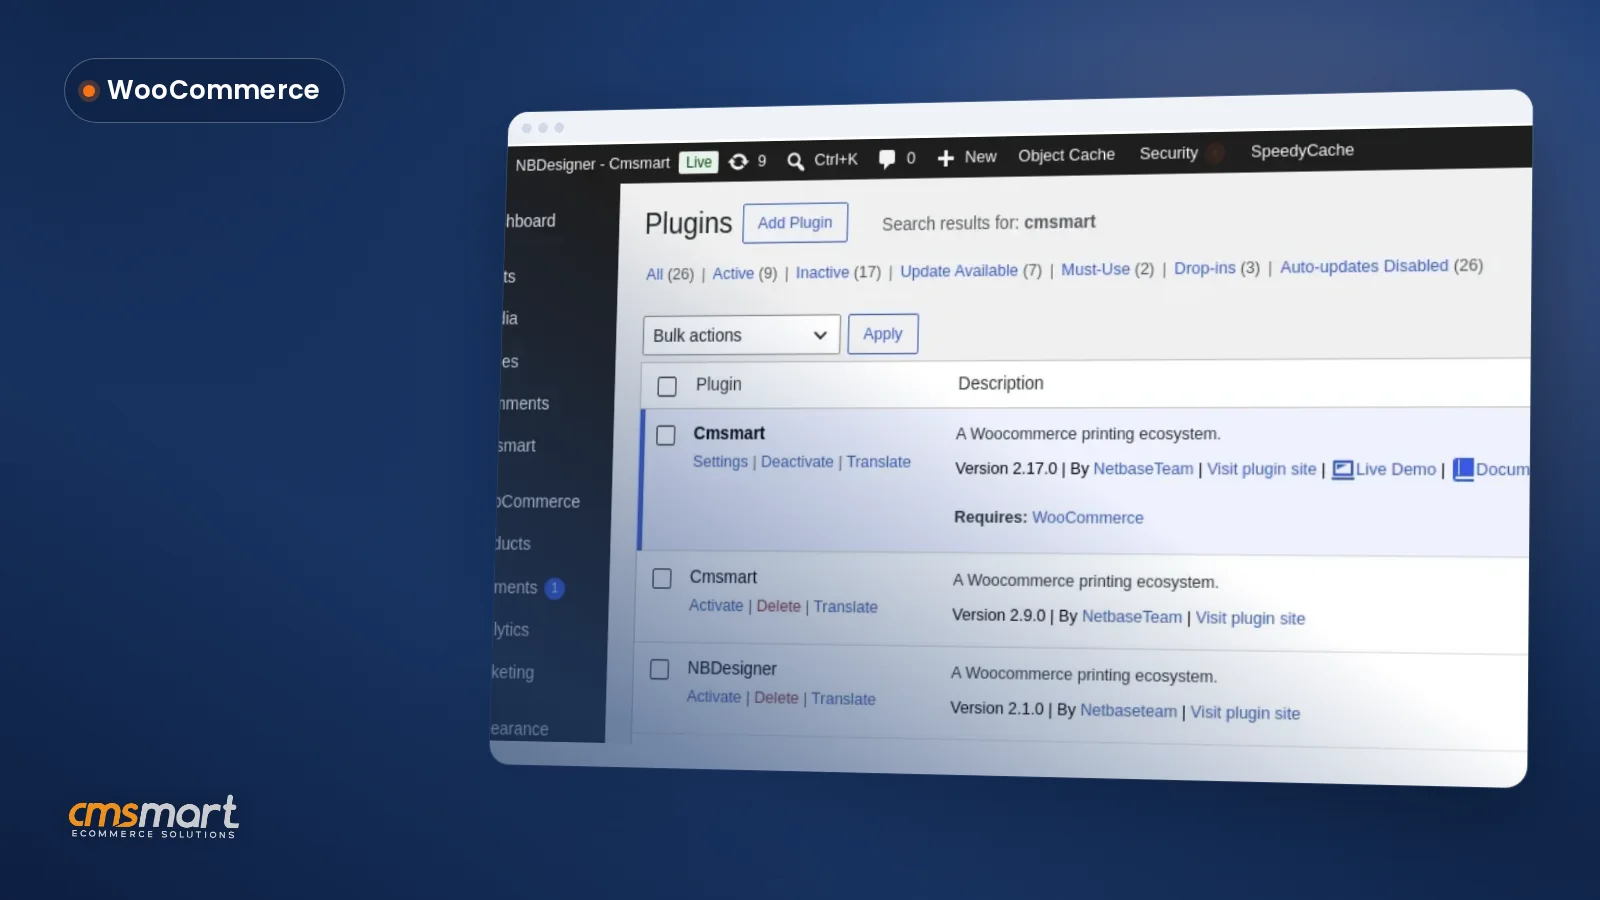Open the Ctrl+K search magnifier icon
The image size is (1600, 900).
[795, 161]
